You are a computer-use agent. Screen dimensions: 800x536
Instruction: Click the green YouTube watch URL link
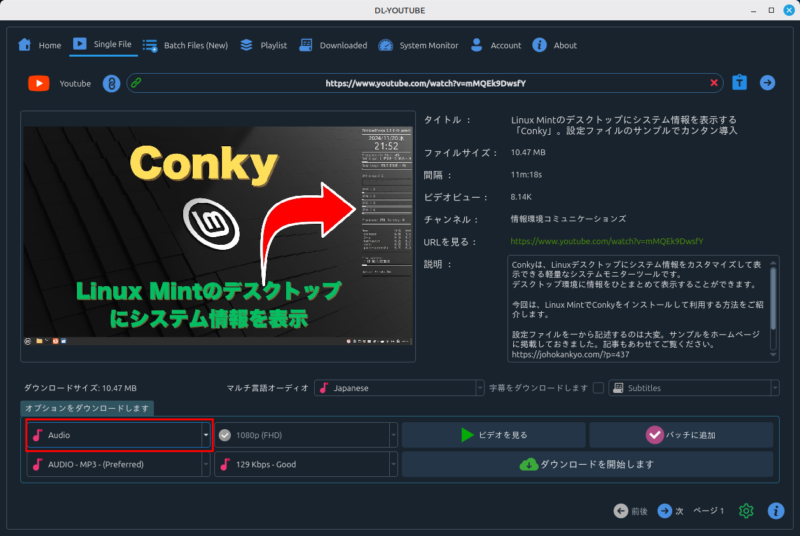[607, 241]
